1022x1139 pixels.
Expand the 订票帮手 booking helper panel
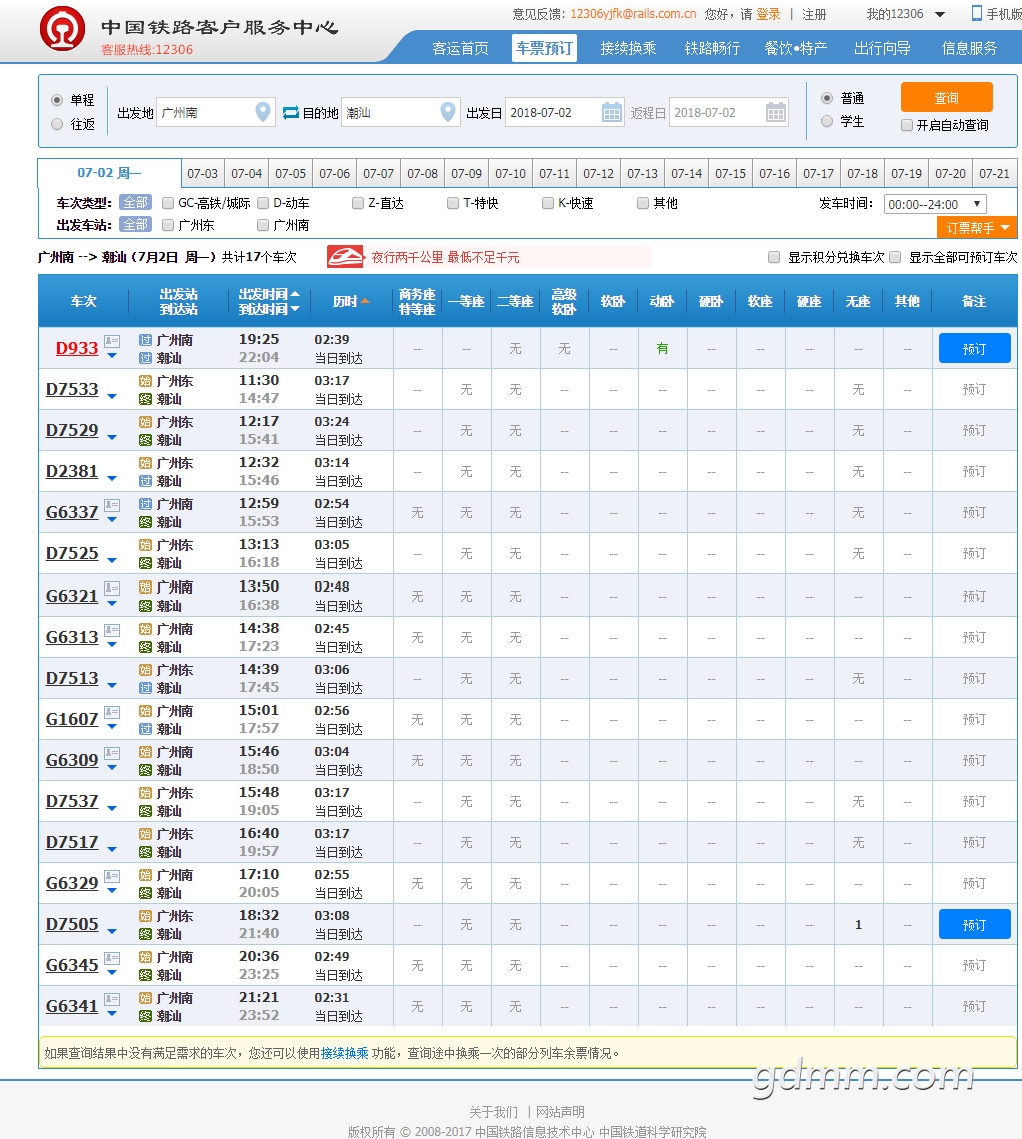[x=977, y=227]
